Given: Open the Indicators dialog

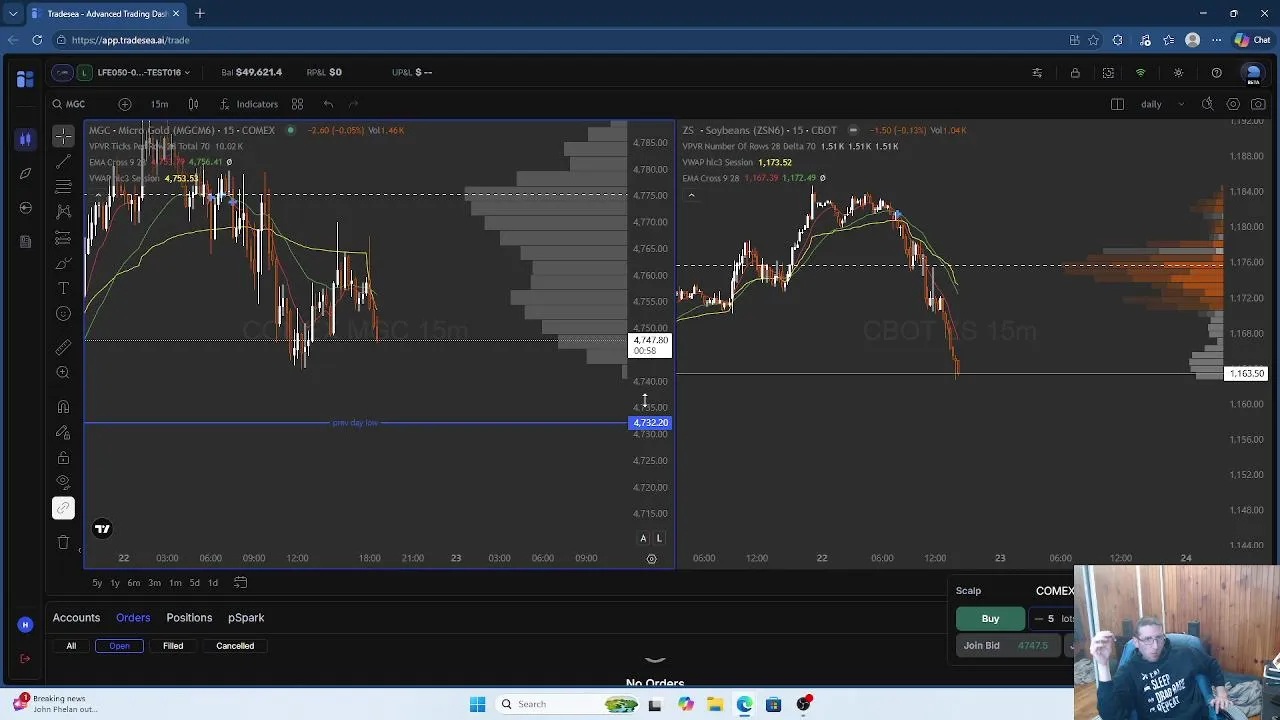Looking at the screenshot, I should pos(249,104).
